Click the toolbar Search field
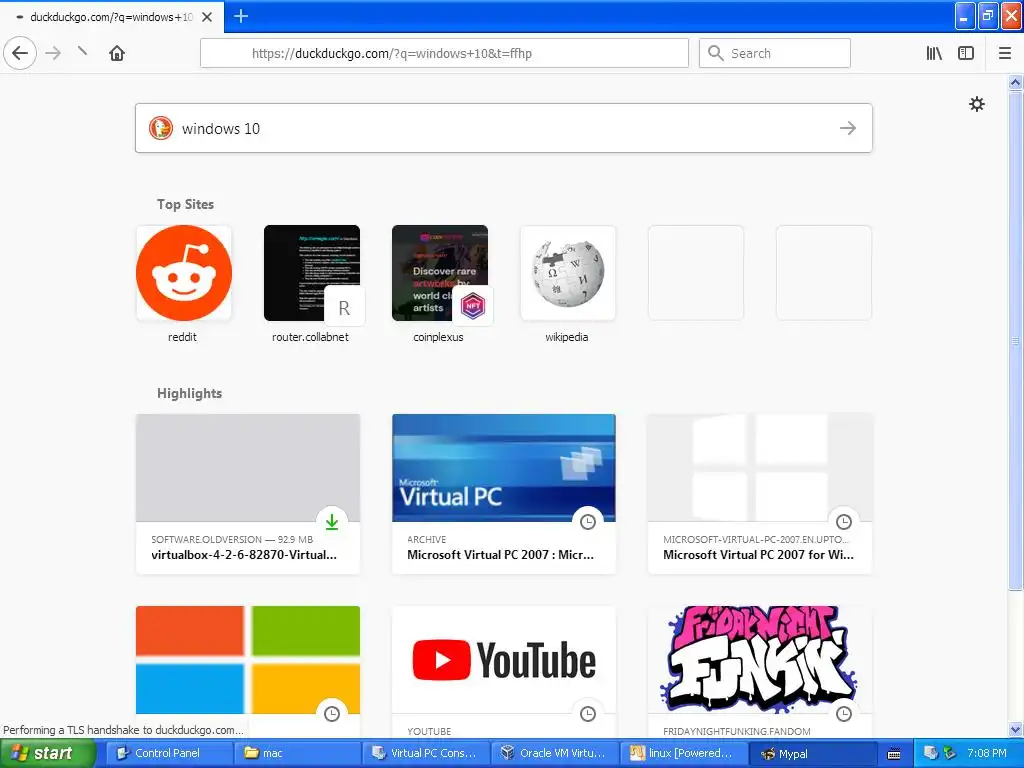Screen dimensions: 1024x768 tap(775, 53)
